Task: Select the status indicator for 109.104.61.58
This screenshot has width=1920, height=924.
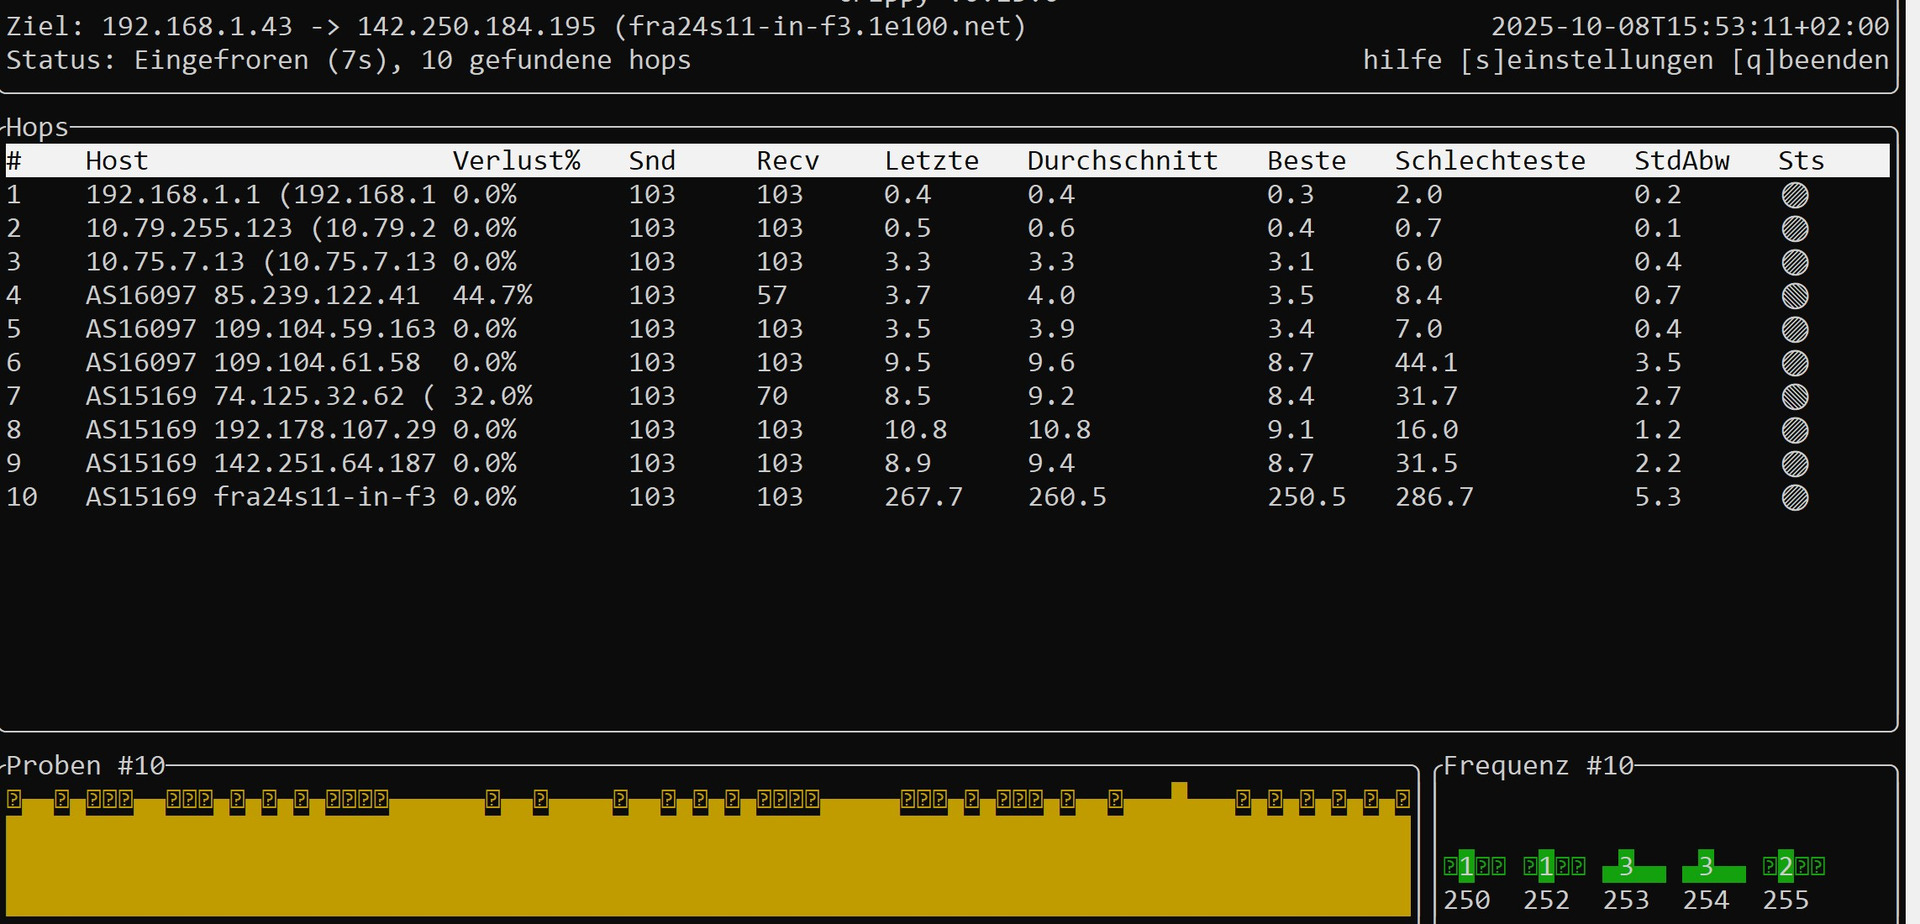Action: coord(1795,363)
